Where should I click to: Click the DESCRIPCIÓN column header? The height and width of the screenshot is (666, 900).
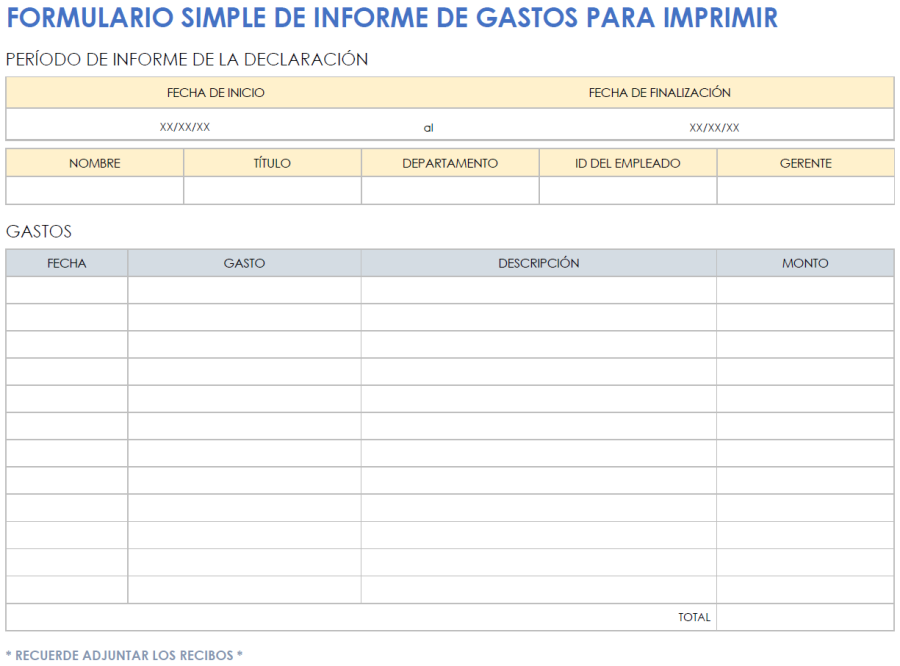(x=539, y=262)
